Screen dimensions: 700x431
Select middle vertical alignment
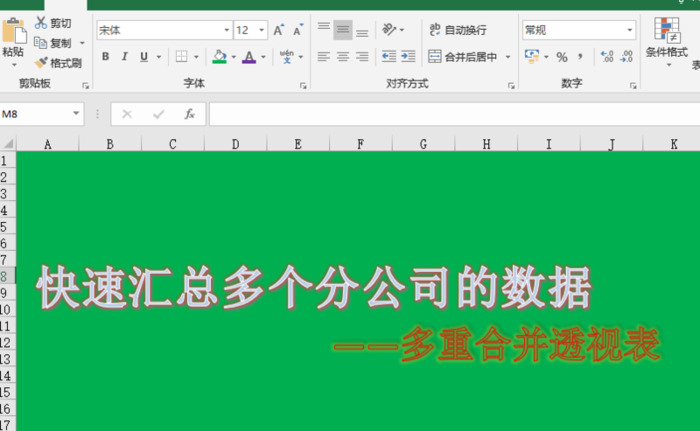point(343,30)
